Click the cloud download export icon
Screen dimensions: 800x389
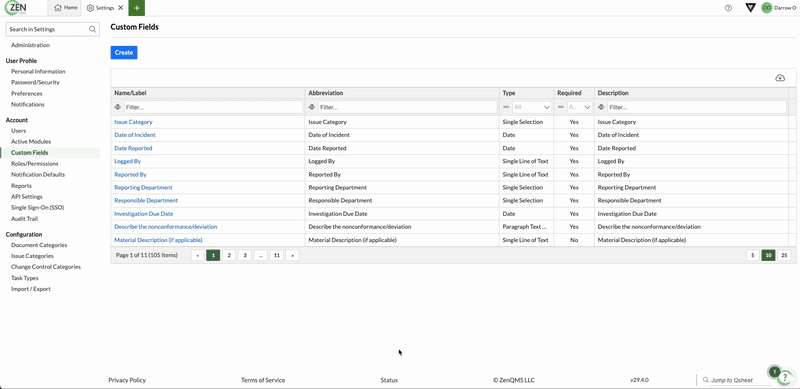[780, 78]
